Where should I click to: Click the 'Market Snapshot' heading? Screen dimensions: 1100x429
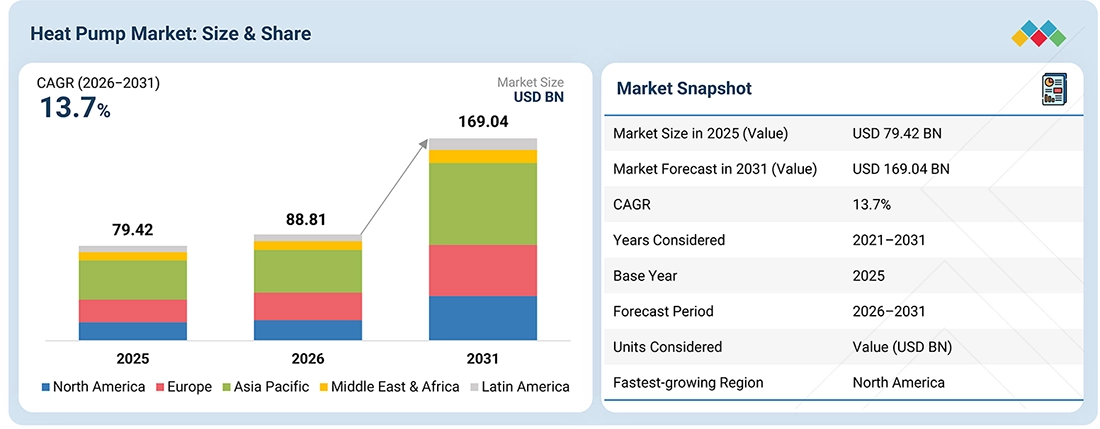(684, 88)
